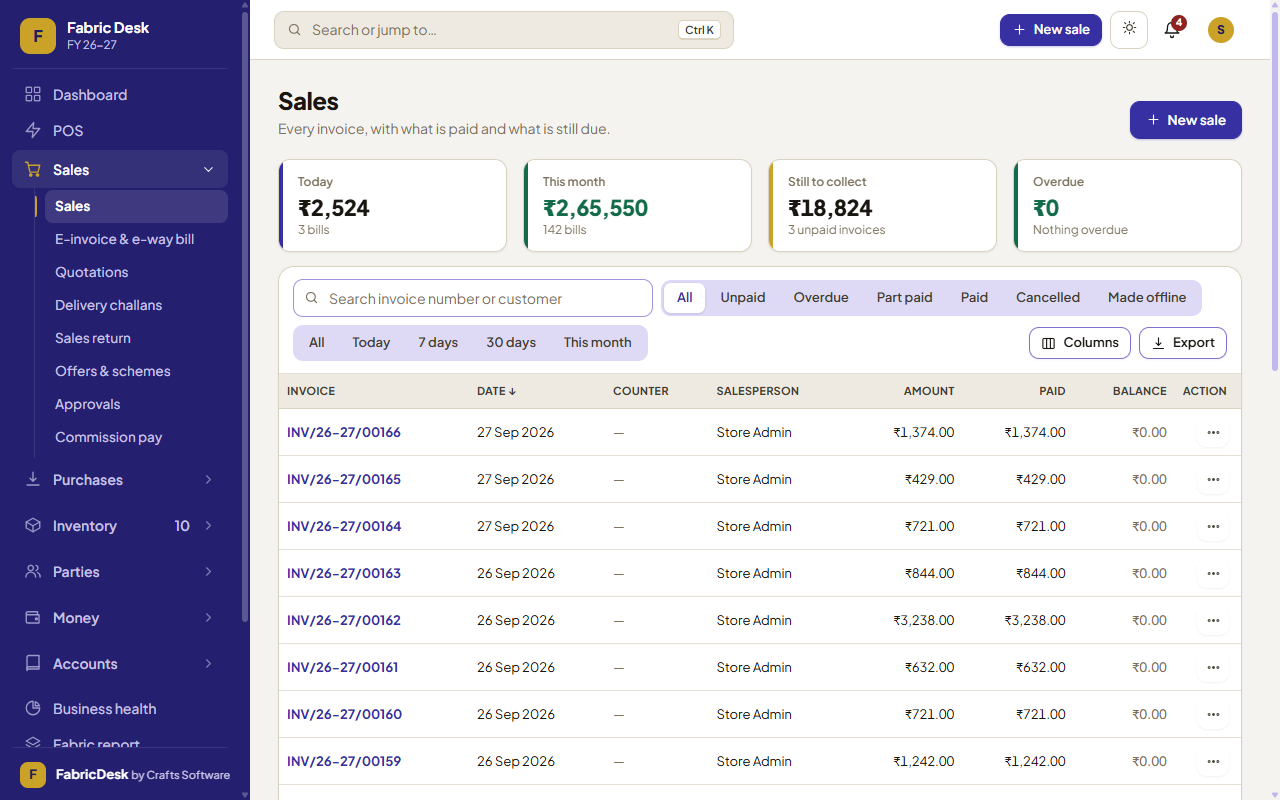Screen dimensions: 1280x800
Task: Filter invoices by Unpaid status
Action: click(x=743, y=298)
